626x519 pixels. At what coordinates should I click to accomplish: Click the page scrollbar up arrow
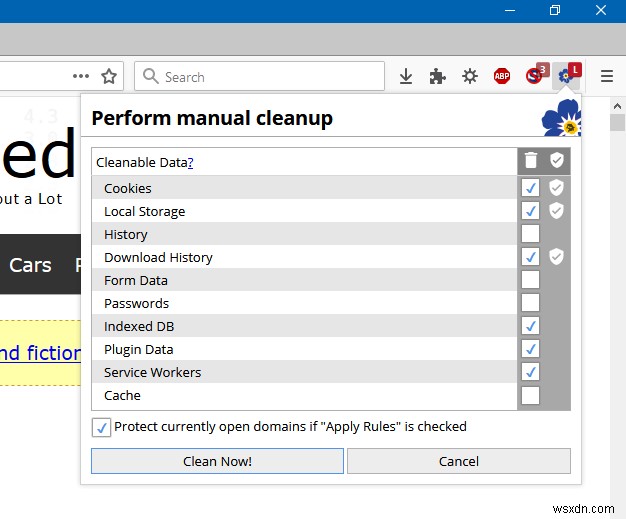(617, 106)
